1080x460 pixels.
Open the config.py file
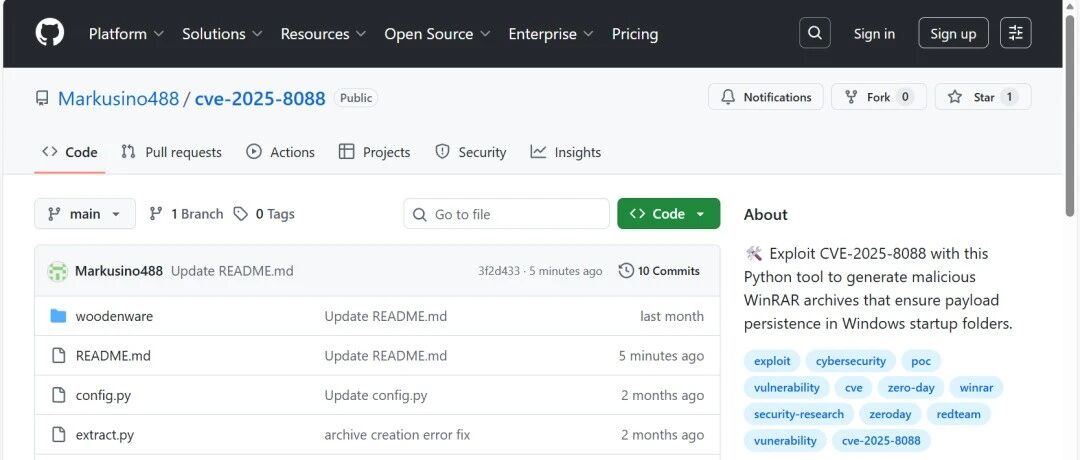click(x=103, y=395)
